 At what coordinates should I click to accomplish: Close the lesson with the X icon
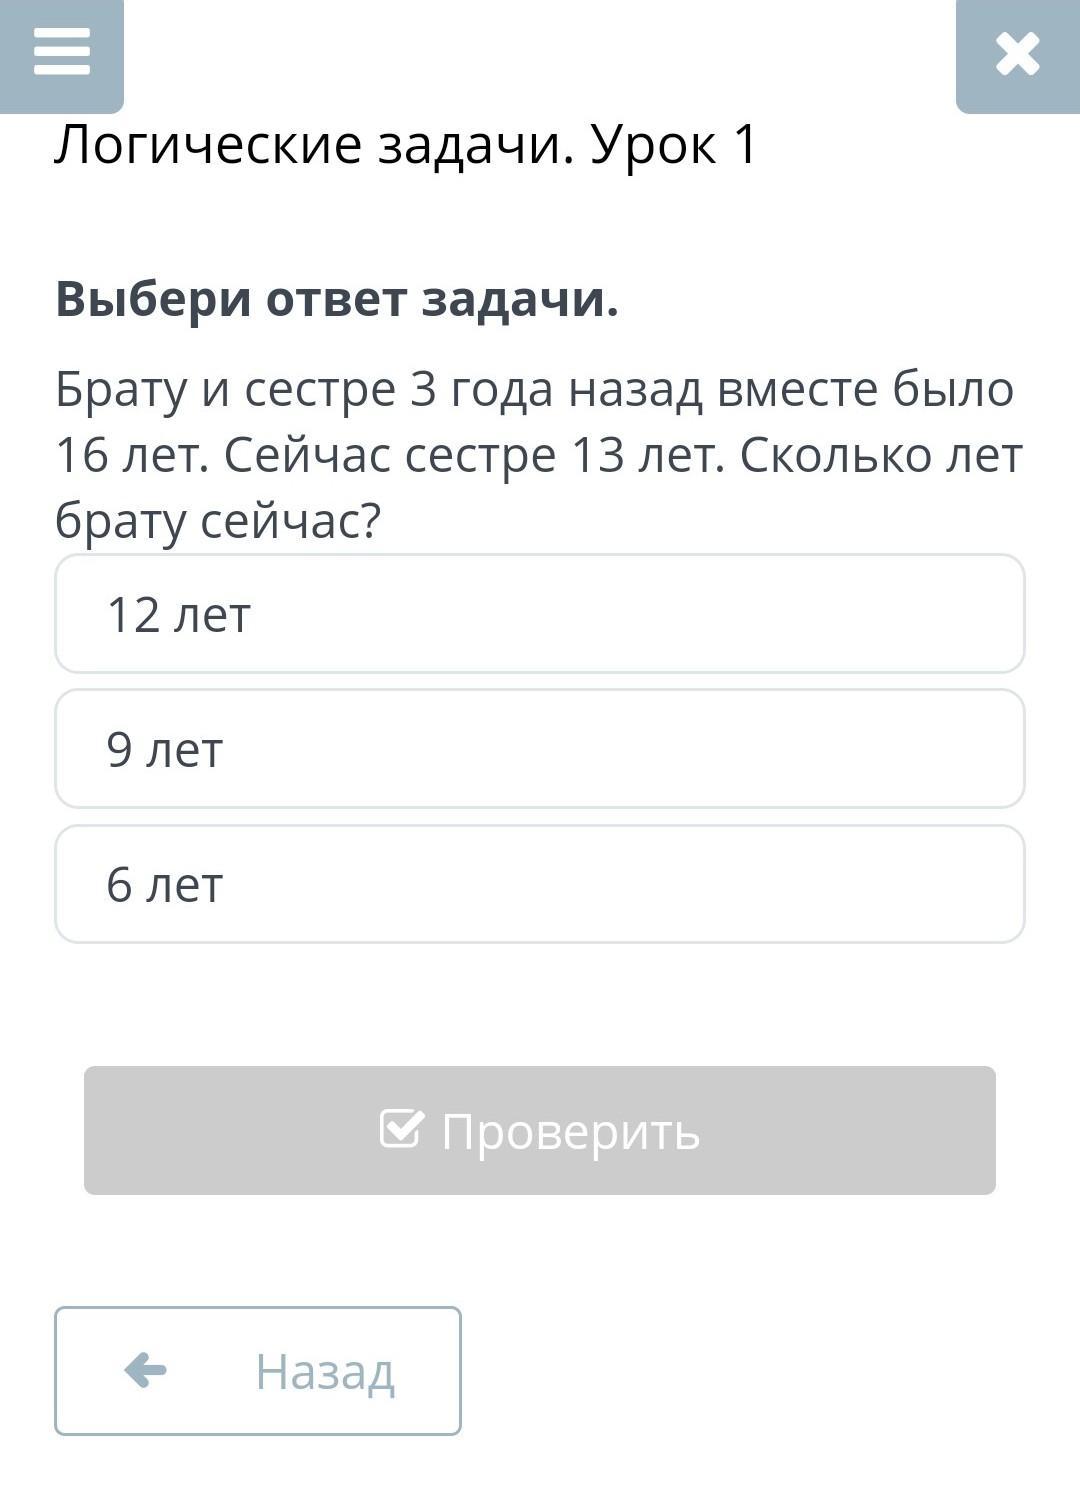[1017, 54]
